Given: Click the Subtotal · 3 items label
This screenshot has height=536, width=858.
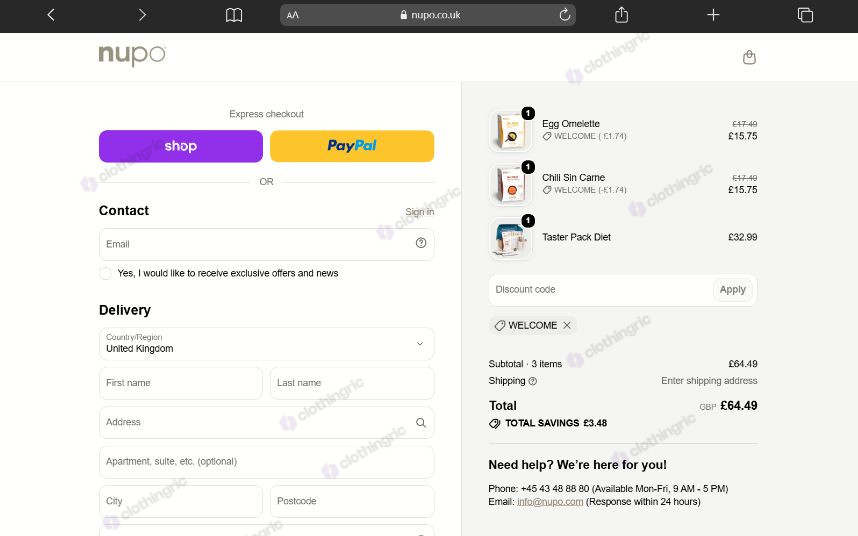Looking at the screenshot, I should click(525, 364).
